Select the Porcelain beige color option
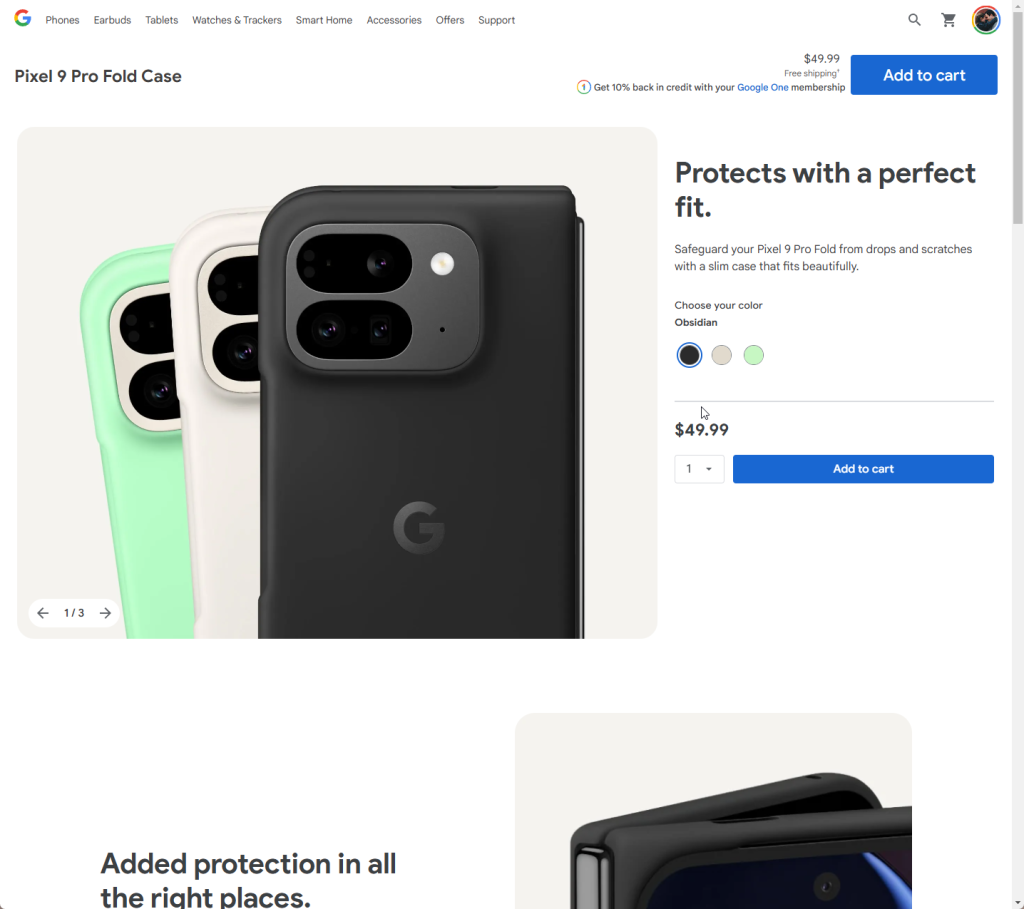 (x=721, y=355)
